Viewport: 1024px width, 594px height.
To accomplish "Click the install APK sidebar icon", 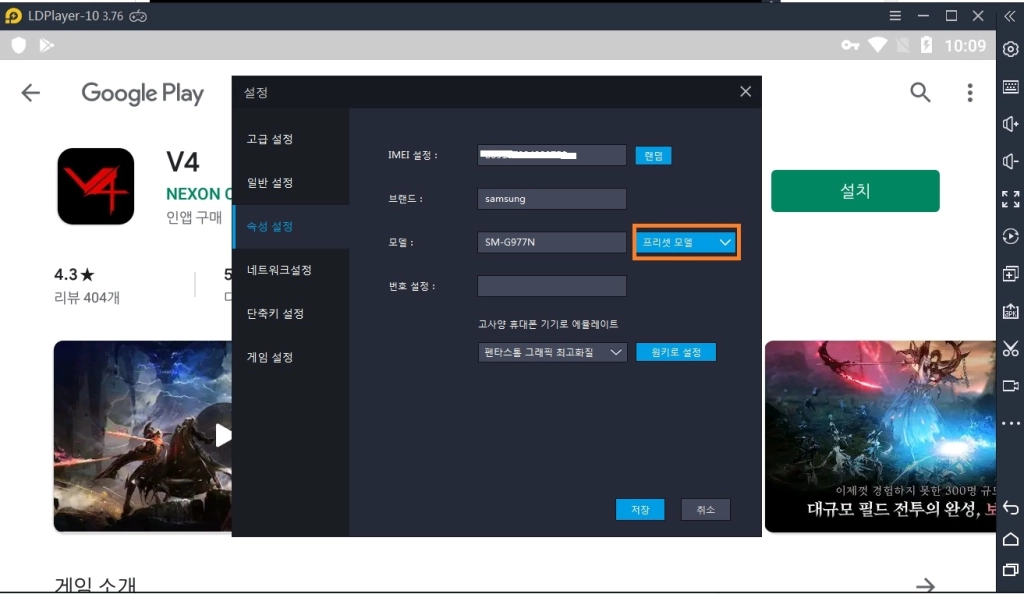I will tap(1010, 311).
